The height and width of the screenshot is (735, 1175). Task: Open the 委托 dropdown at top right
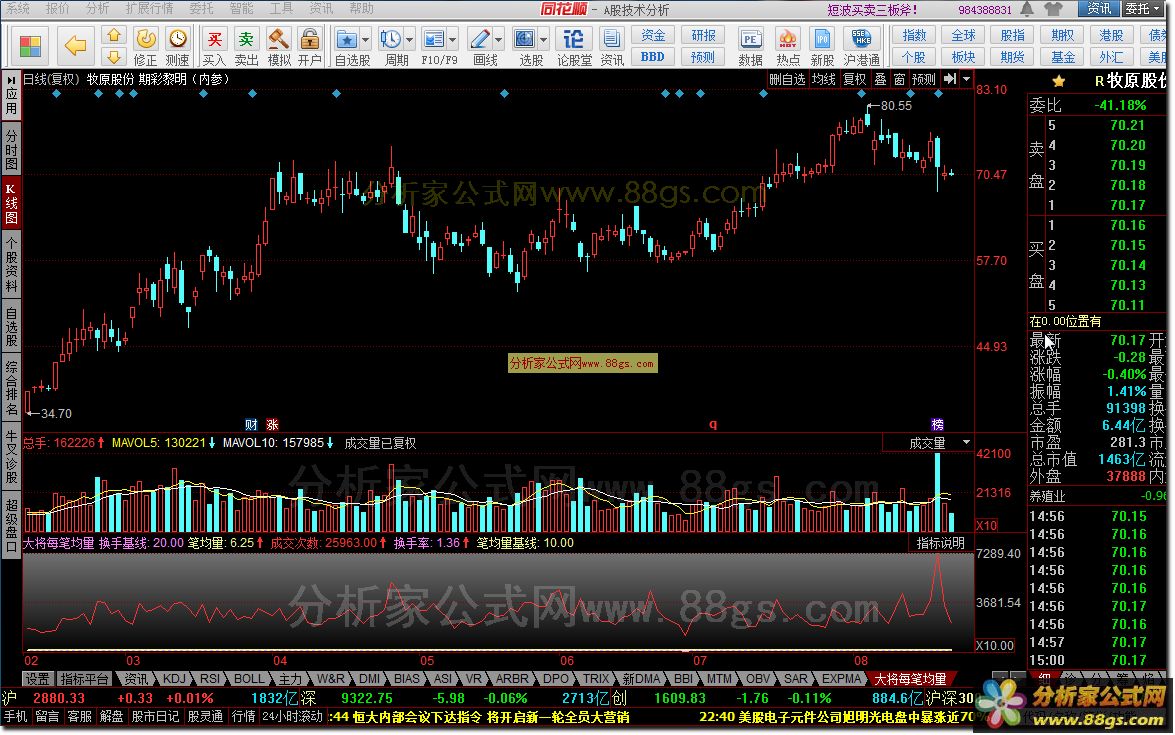[1143, 8]
